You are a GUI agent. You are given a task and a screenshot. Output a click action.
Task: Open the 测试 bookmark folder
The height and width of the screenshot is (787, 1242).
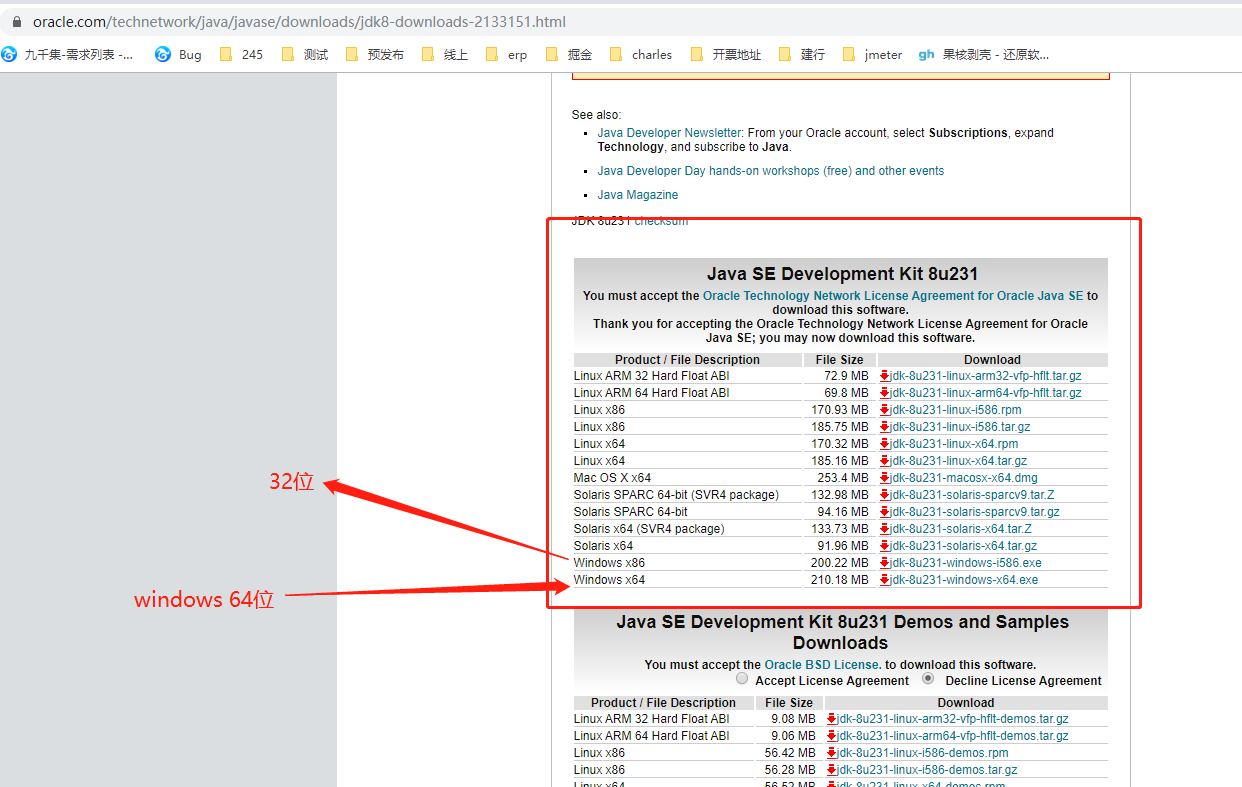(305, 55)
